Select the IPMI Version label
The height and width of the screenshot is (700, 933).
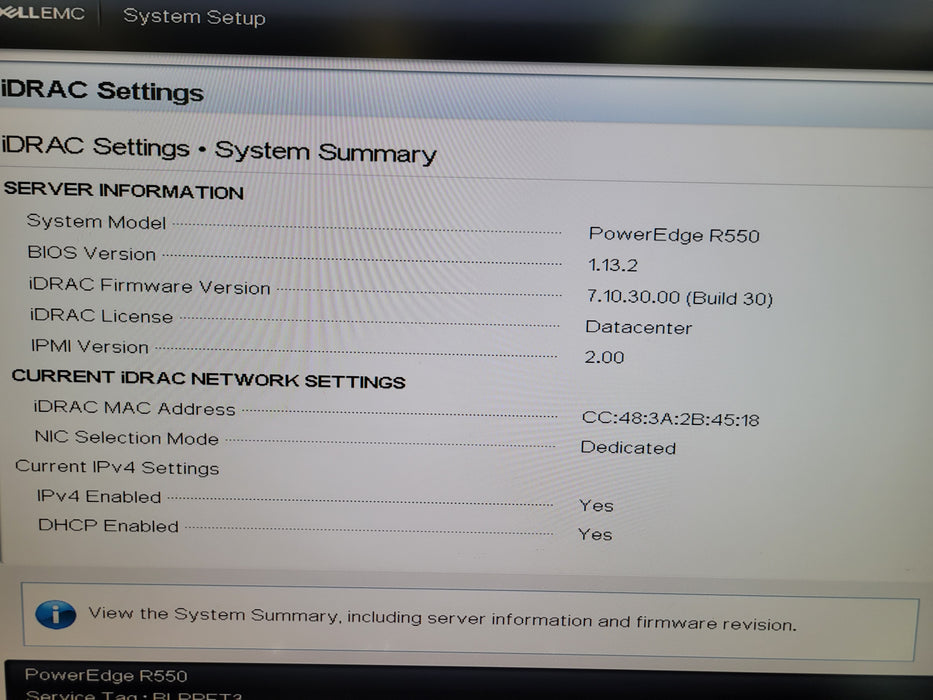pyautogui.click(x=90, y=346)
